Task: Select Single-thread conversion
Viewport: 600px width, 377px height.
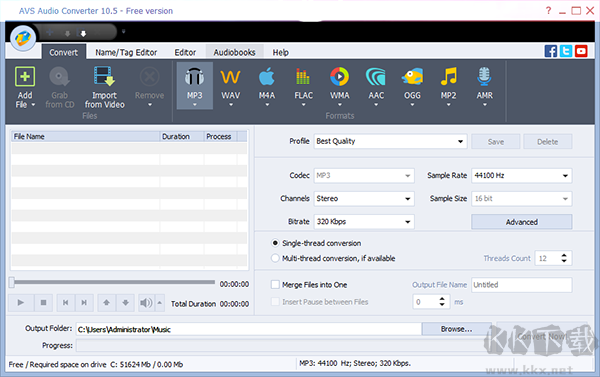Action: click(x=275, y=243)
